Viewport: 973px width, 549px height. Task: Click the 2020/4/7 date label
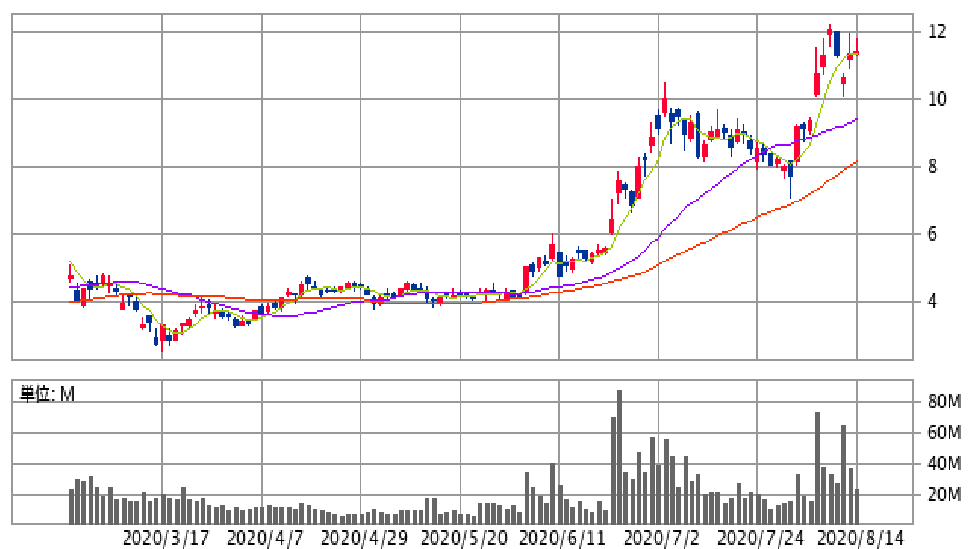click(265, 537)
